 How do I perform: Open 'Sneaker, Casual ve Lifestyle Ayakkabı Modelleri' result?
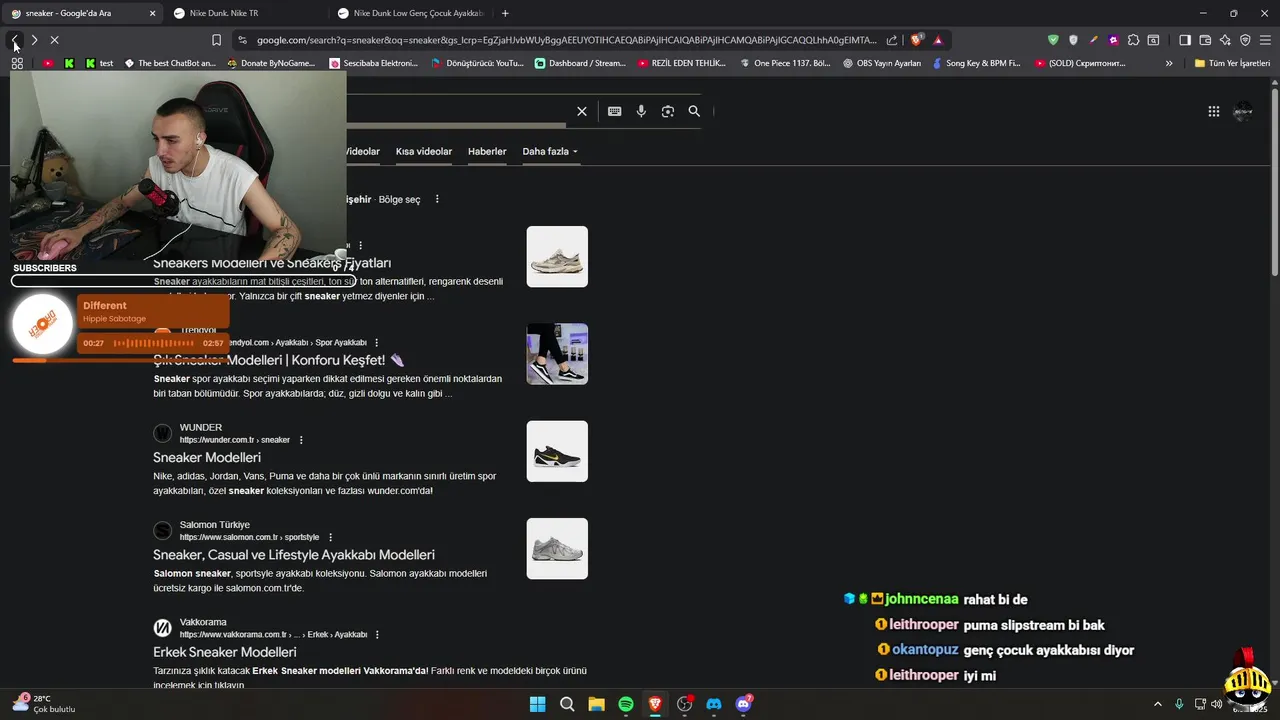click(x=294, y=554)
